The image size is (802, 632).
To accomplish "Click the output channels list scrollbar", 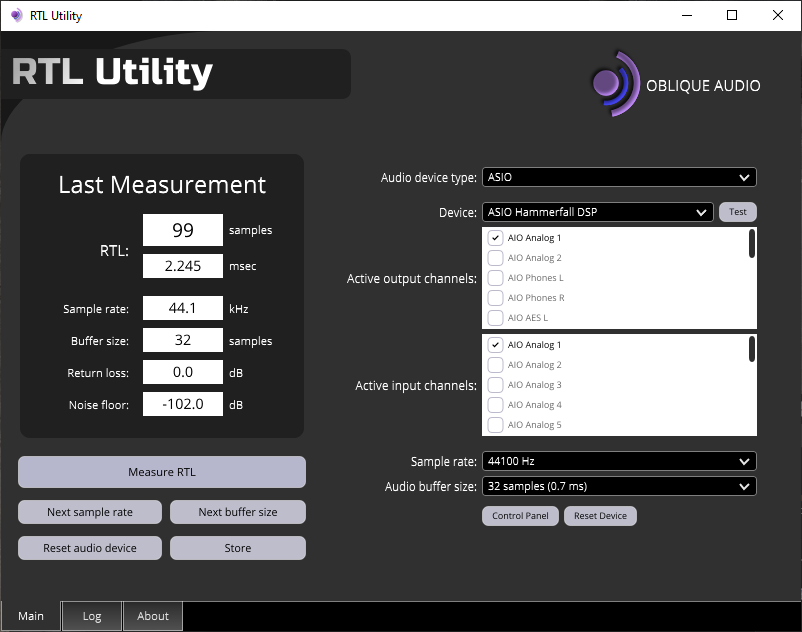I will [x=751, y=244].
